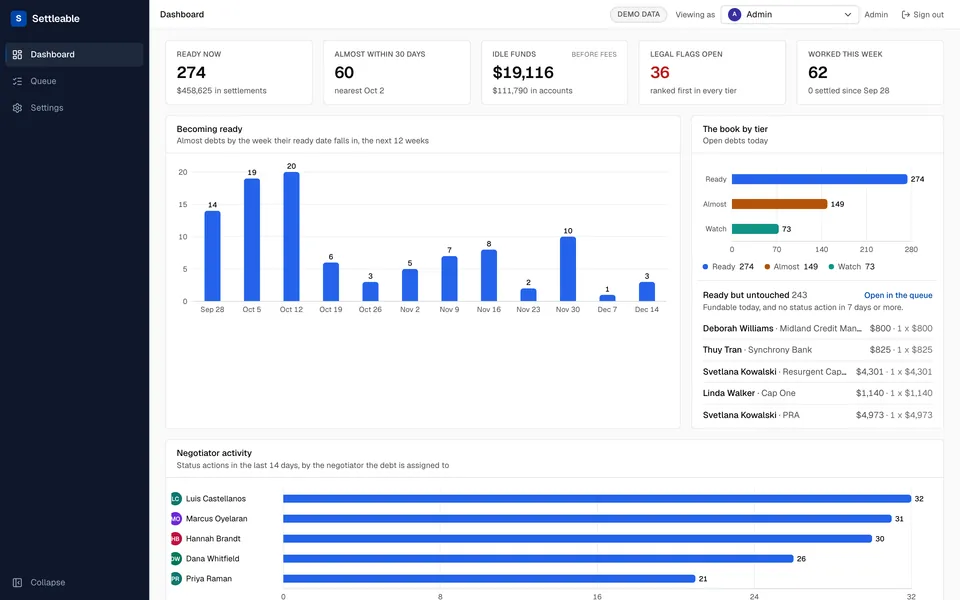Click the 'Becoming ready' chart title

(209, 129)
